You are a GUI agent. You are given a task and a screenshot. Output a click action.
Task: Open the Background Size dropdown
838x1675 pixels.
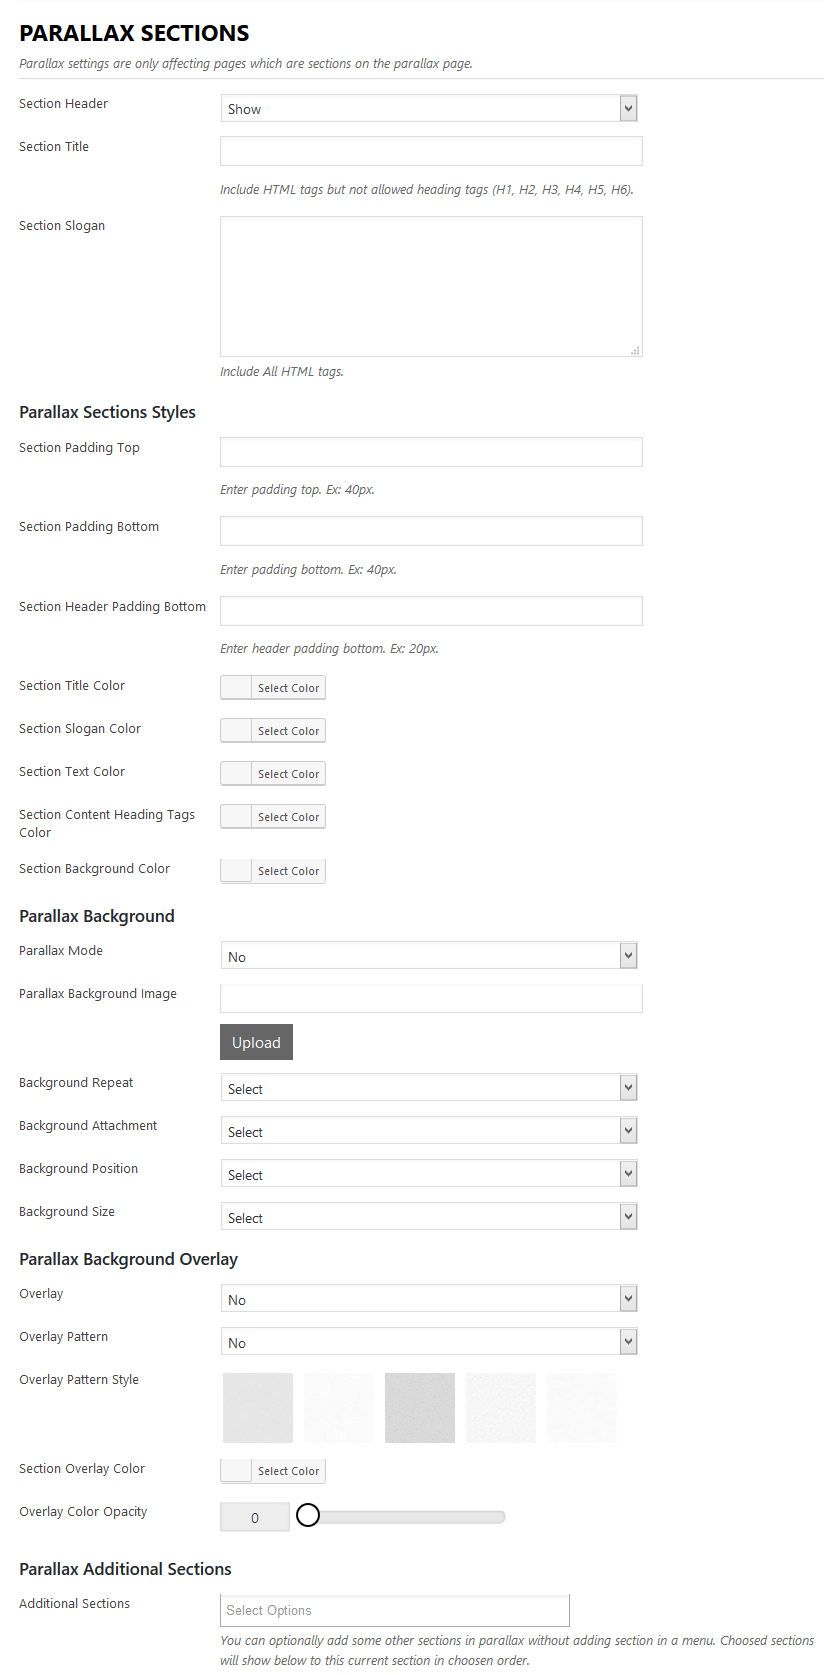pos(428,1217)
